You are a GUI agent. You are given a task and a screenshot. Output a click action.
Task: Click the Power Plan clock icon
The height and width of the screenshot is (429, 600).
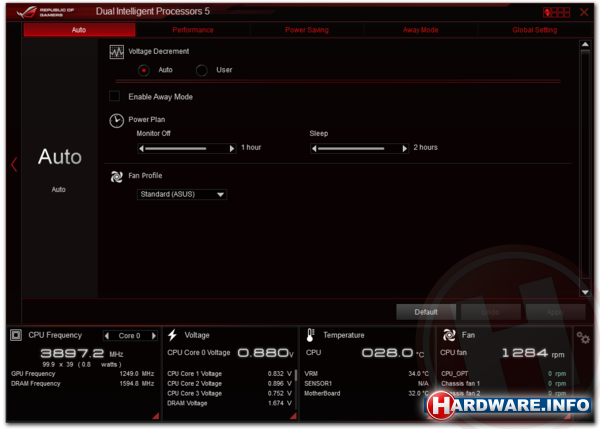coord(116,121)
